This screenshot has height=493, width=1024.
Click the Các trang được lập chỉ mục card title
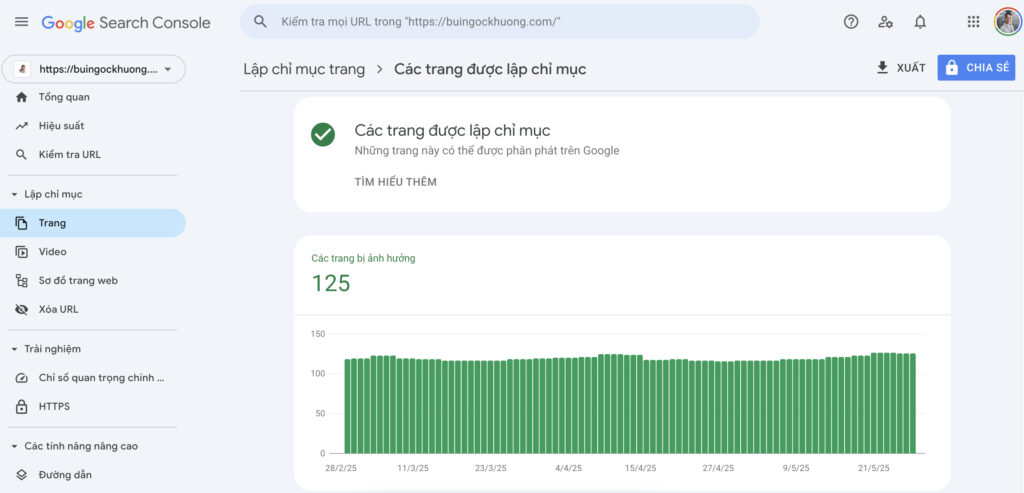pyautogui.click(x=453, y=131)
